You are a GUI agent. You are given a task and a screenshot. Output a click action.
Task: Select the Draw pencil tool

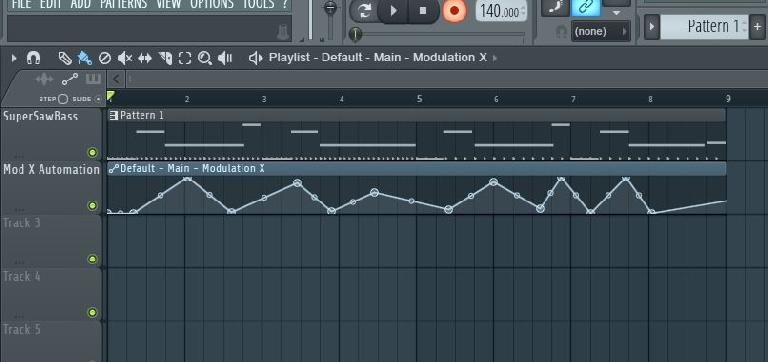pyautogui.click(x=65, y=58)
